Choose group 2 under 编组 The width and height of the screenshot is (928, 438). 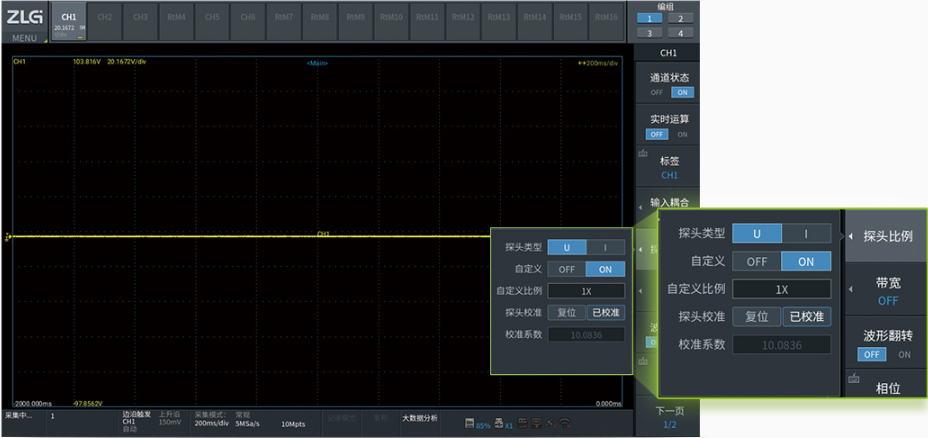(x=681, y=18)
